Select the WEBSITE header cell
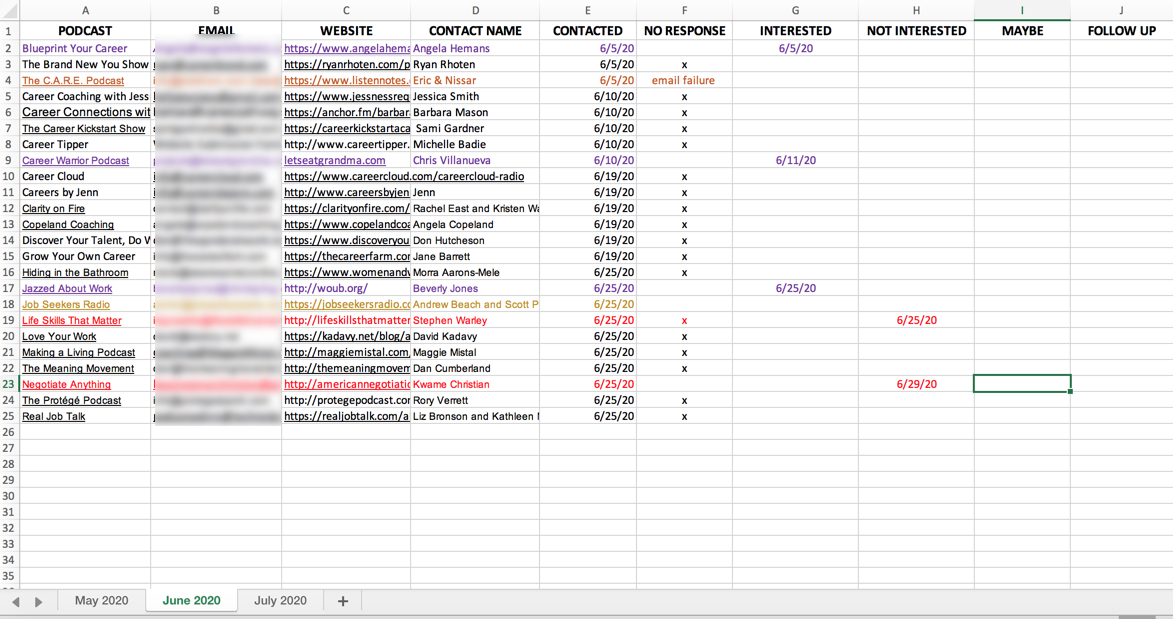This screenshot has width=1173, height=619. [x=346, y=31]
